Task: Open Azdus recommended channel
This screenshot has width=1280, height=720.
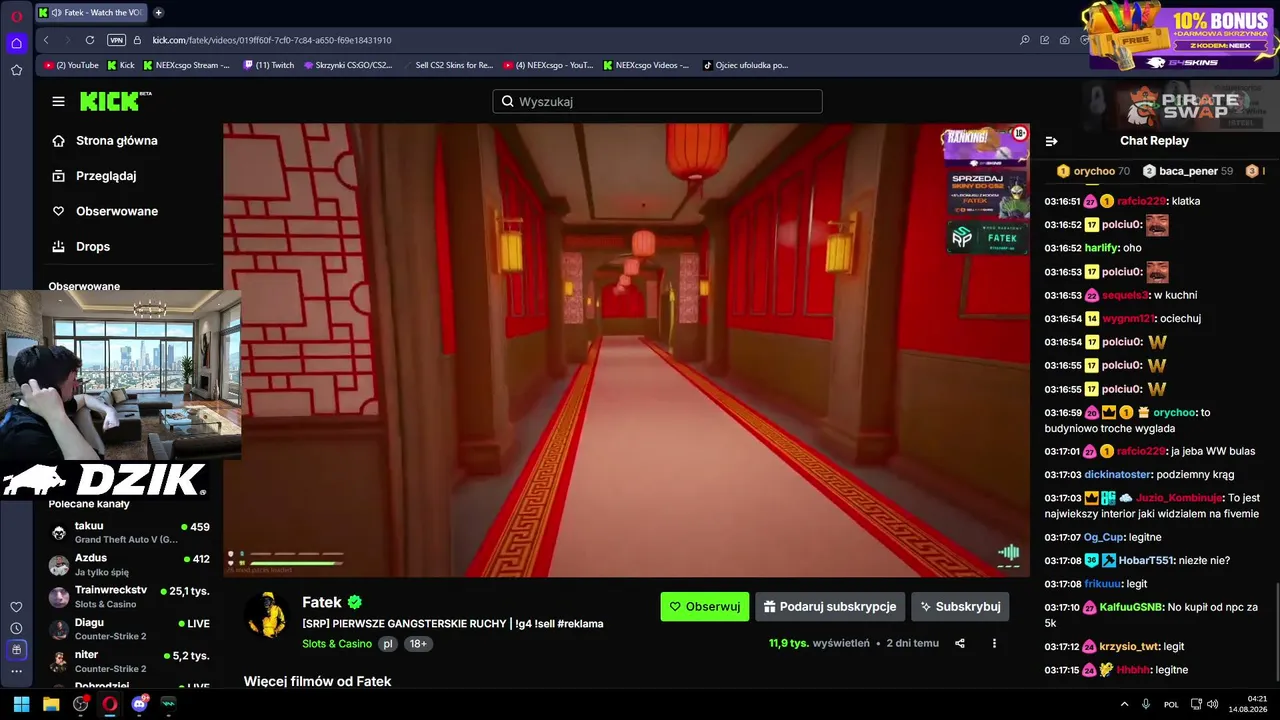Action: tap(130, 564)
